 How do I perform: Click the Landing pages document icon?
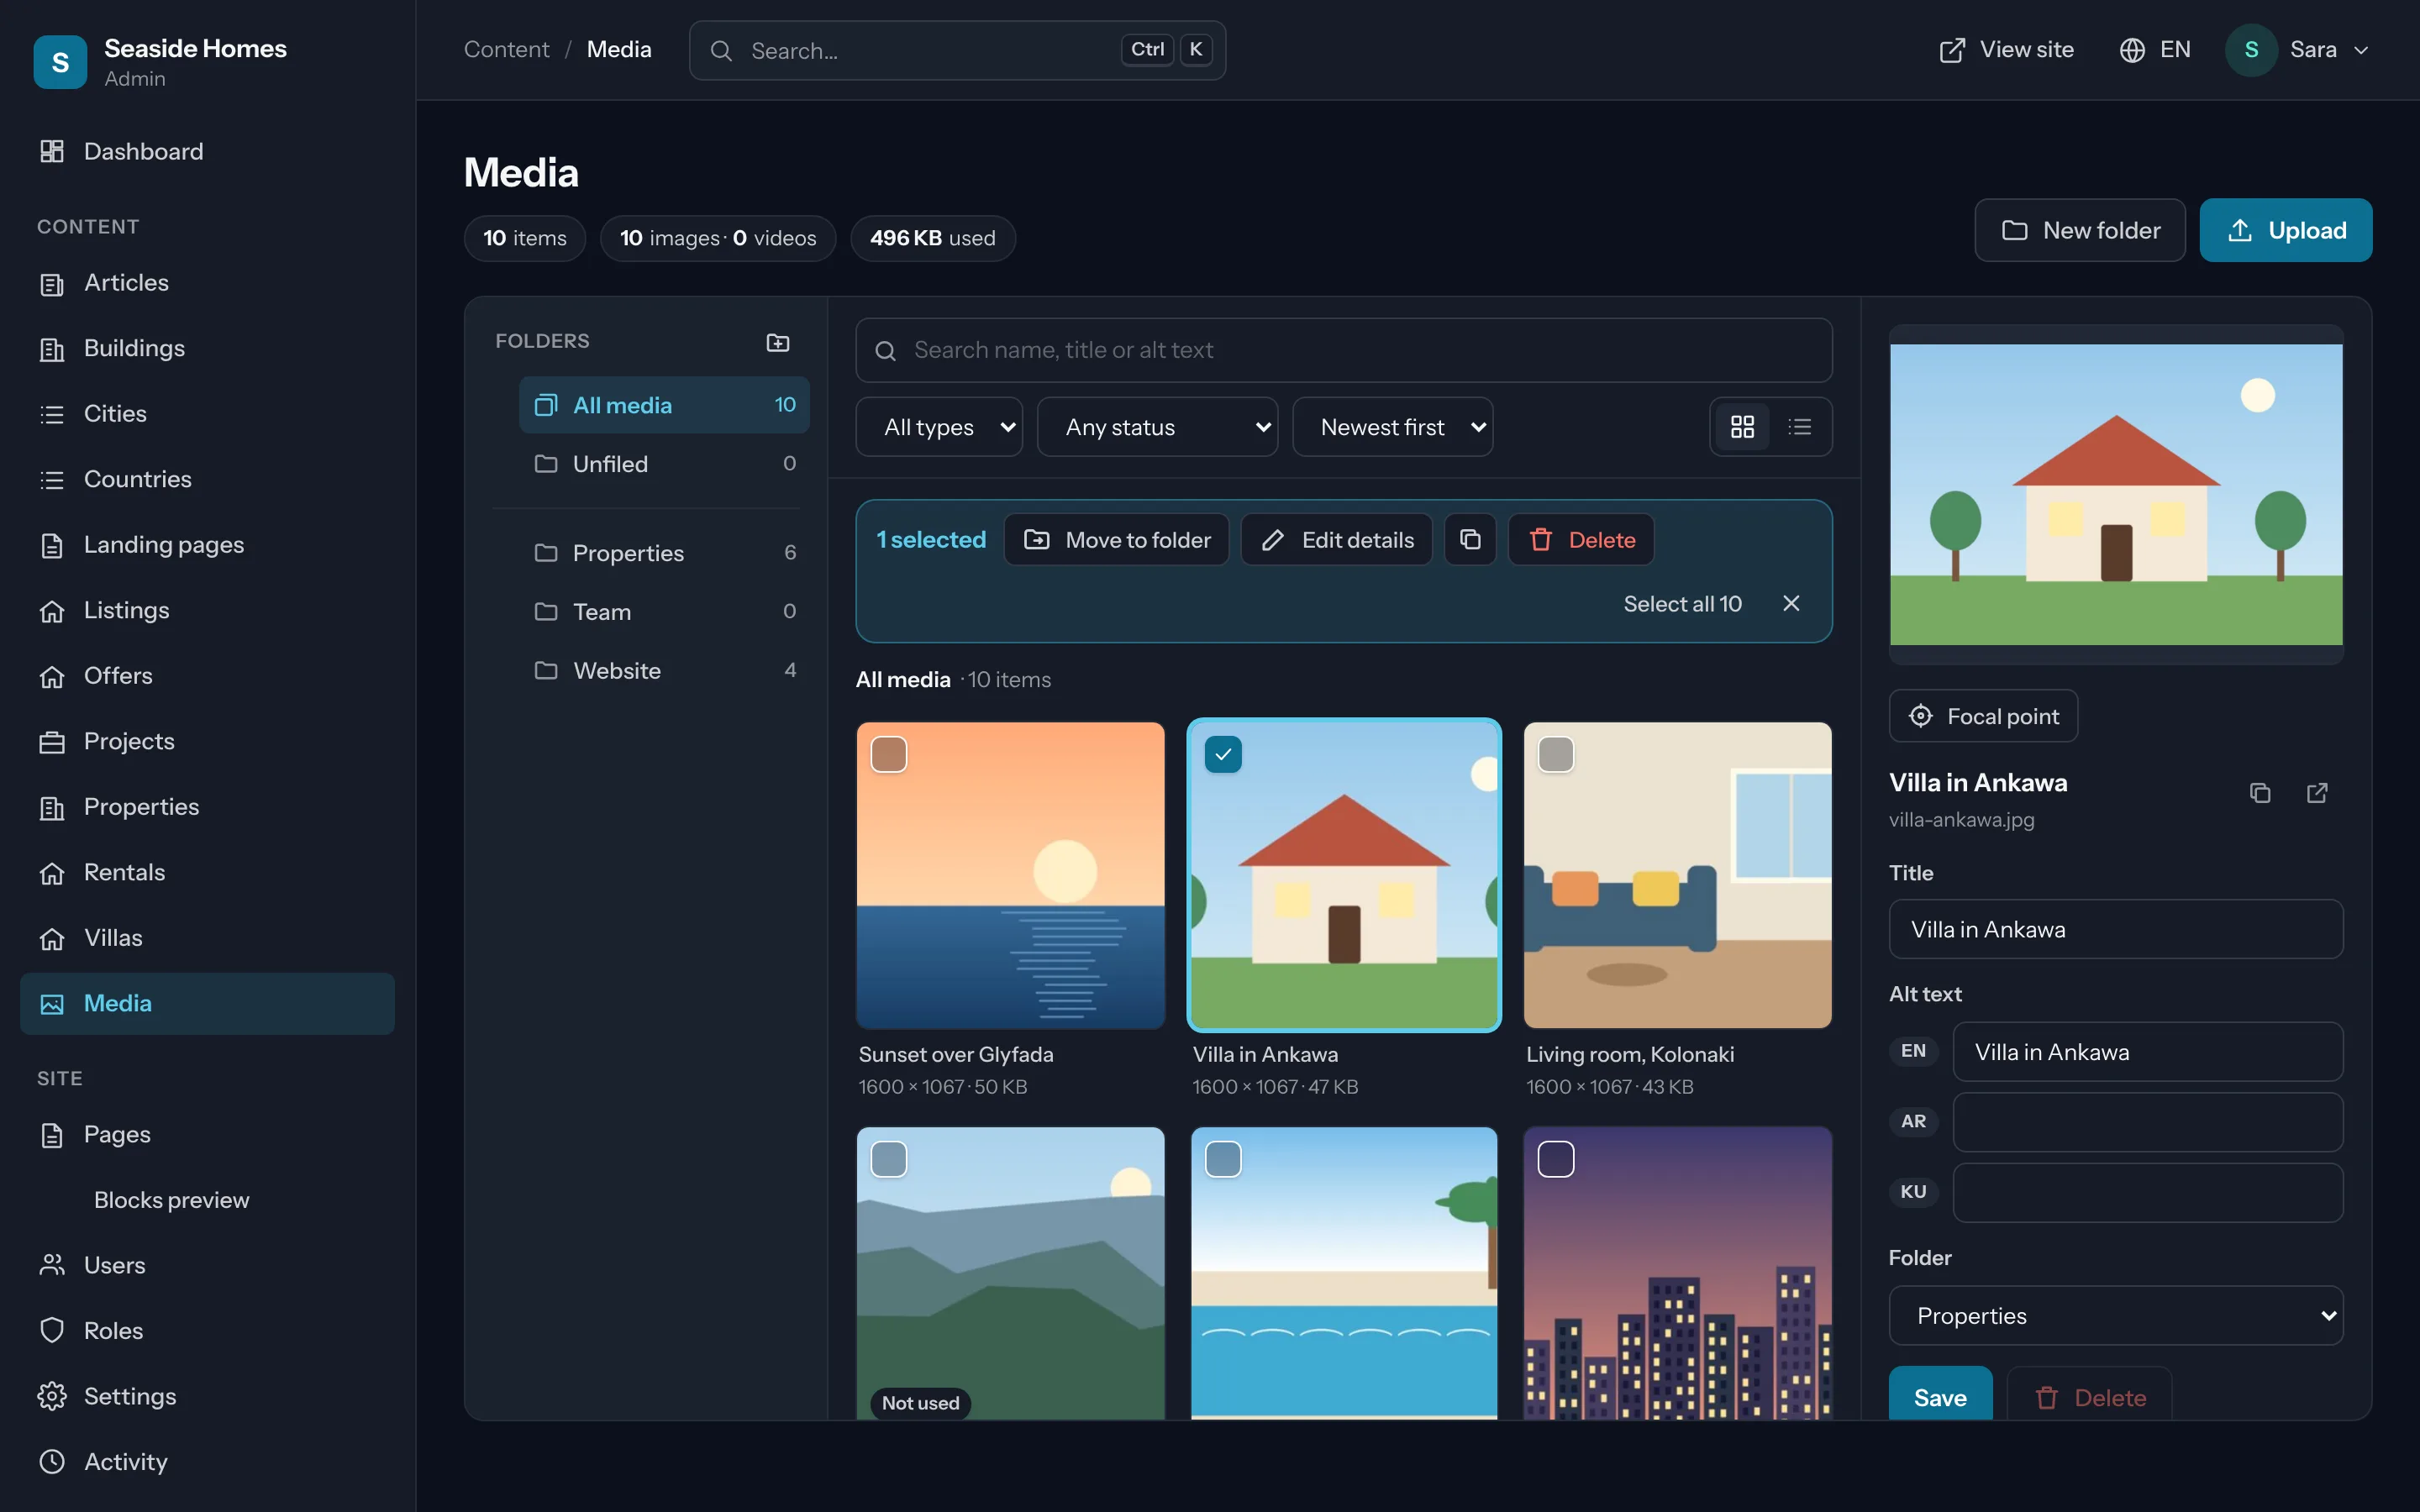pyautogui.click(x=52, y=545)
